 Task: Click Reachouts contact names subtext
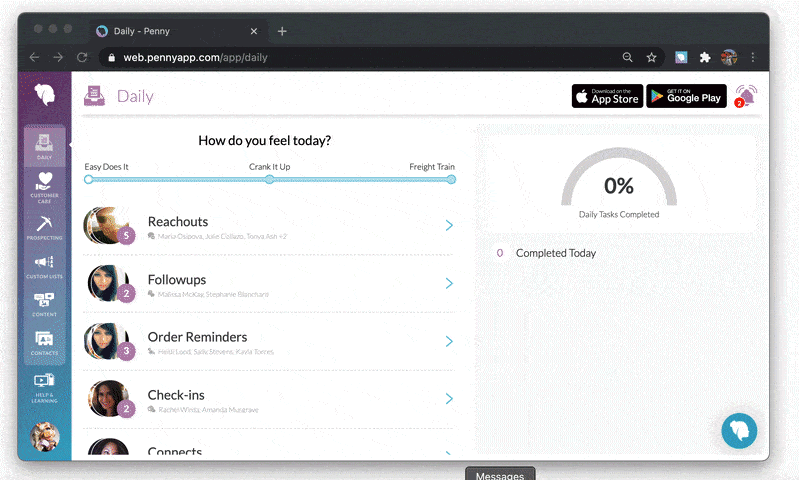[x=222, y=236]
